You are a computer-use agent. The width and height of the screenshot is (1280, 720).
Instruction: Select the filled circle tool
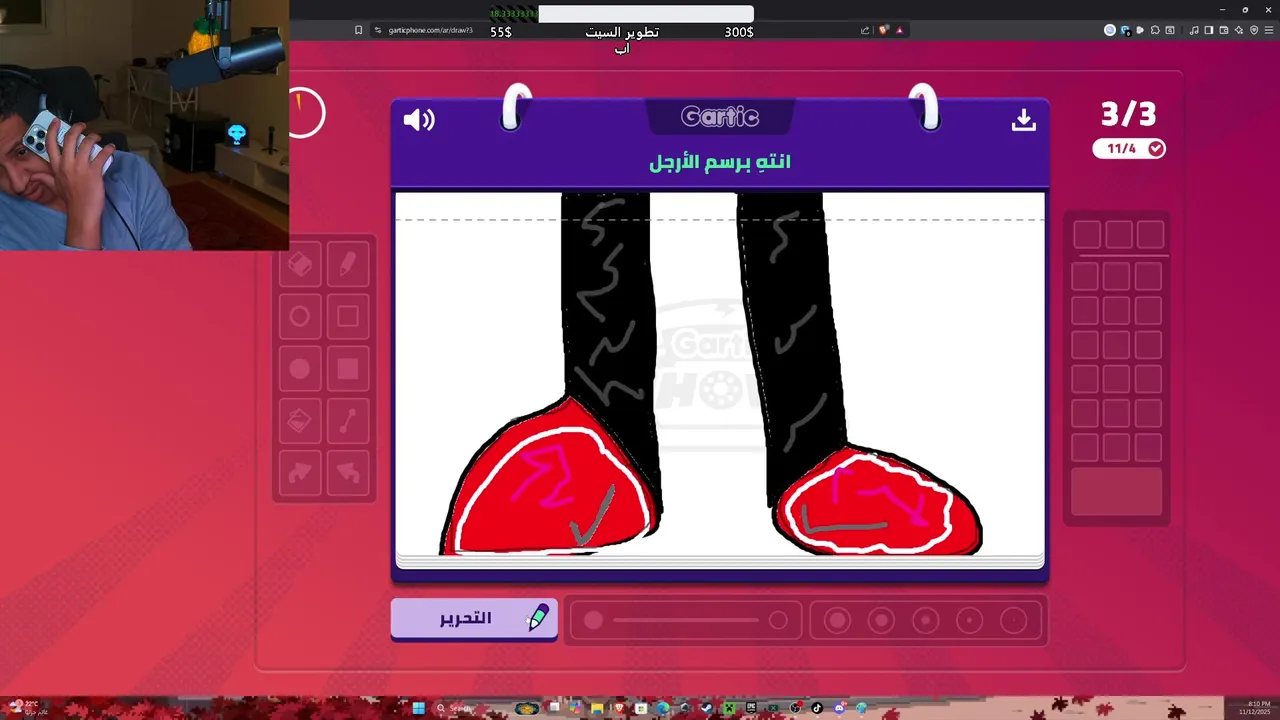click(300, 369)
